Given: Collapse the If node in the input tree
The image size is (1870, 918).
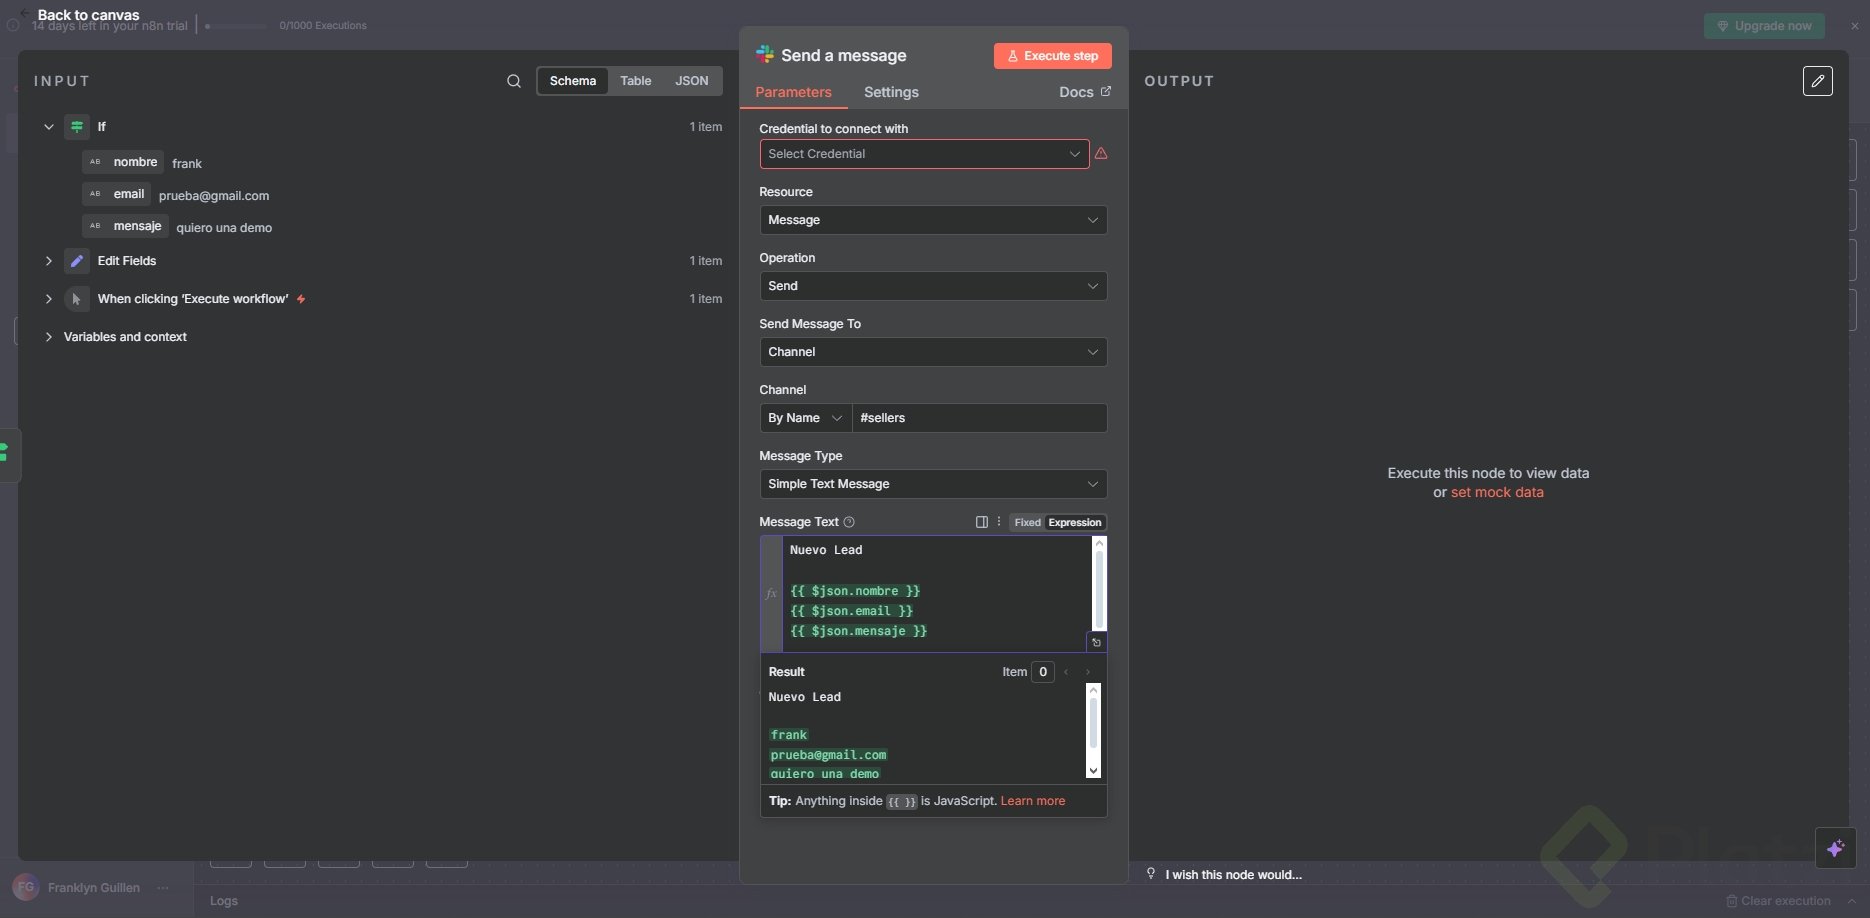Looking at the screenshot, I should 48,127.
